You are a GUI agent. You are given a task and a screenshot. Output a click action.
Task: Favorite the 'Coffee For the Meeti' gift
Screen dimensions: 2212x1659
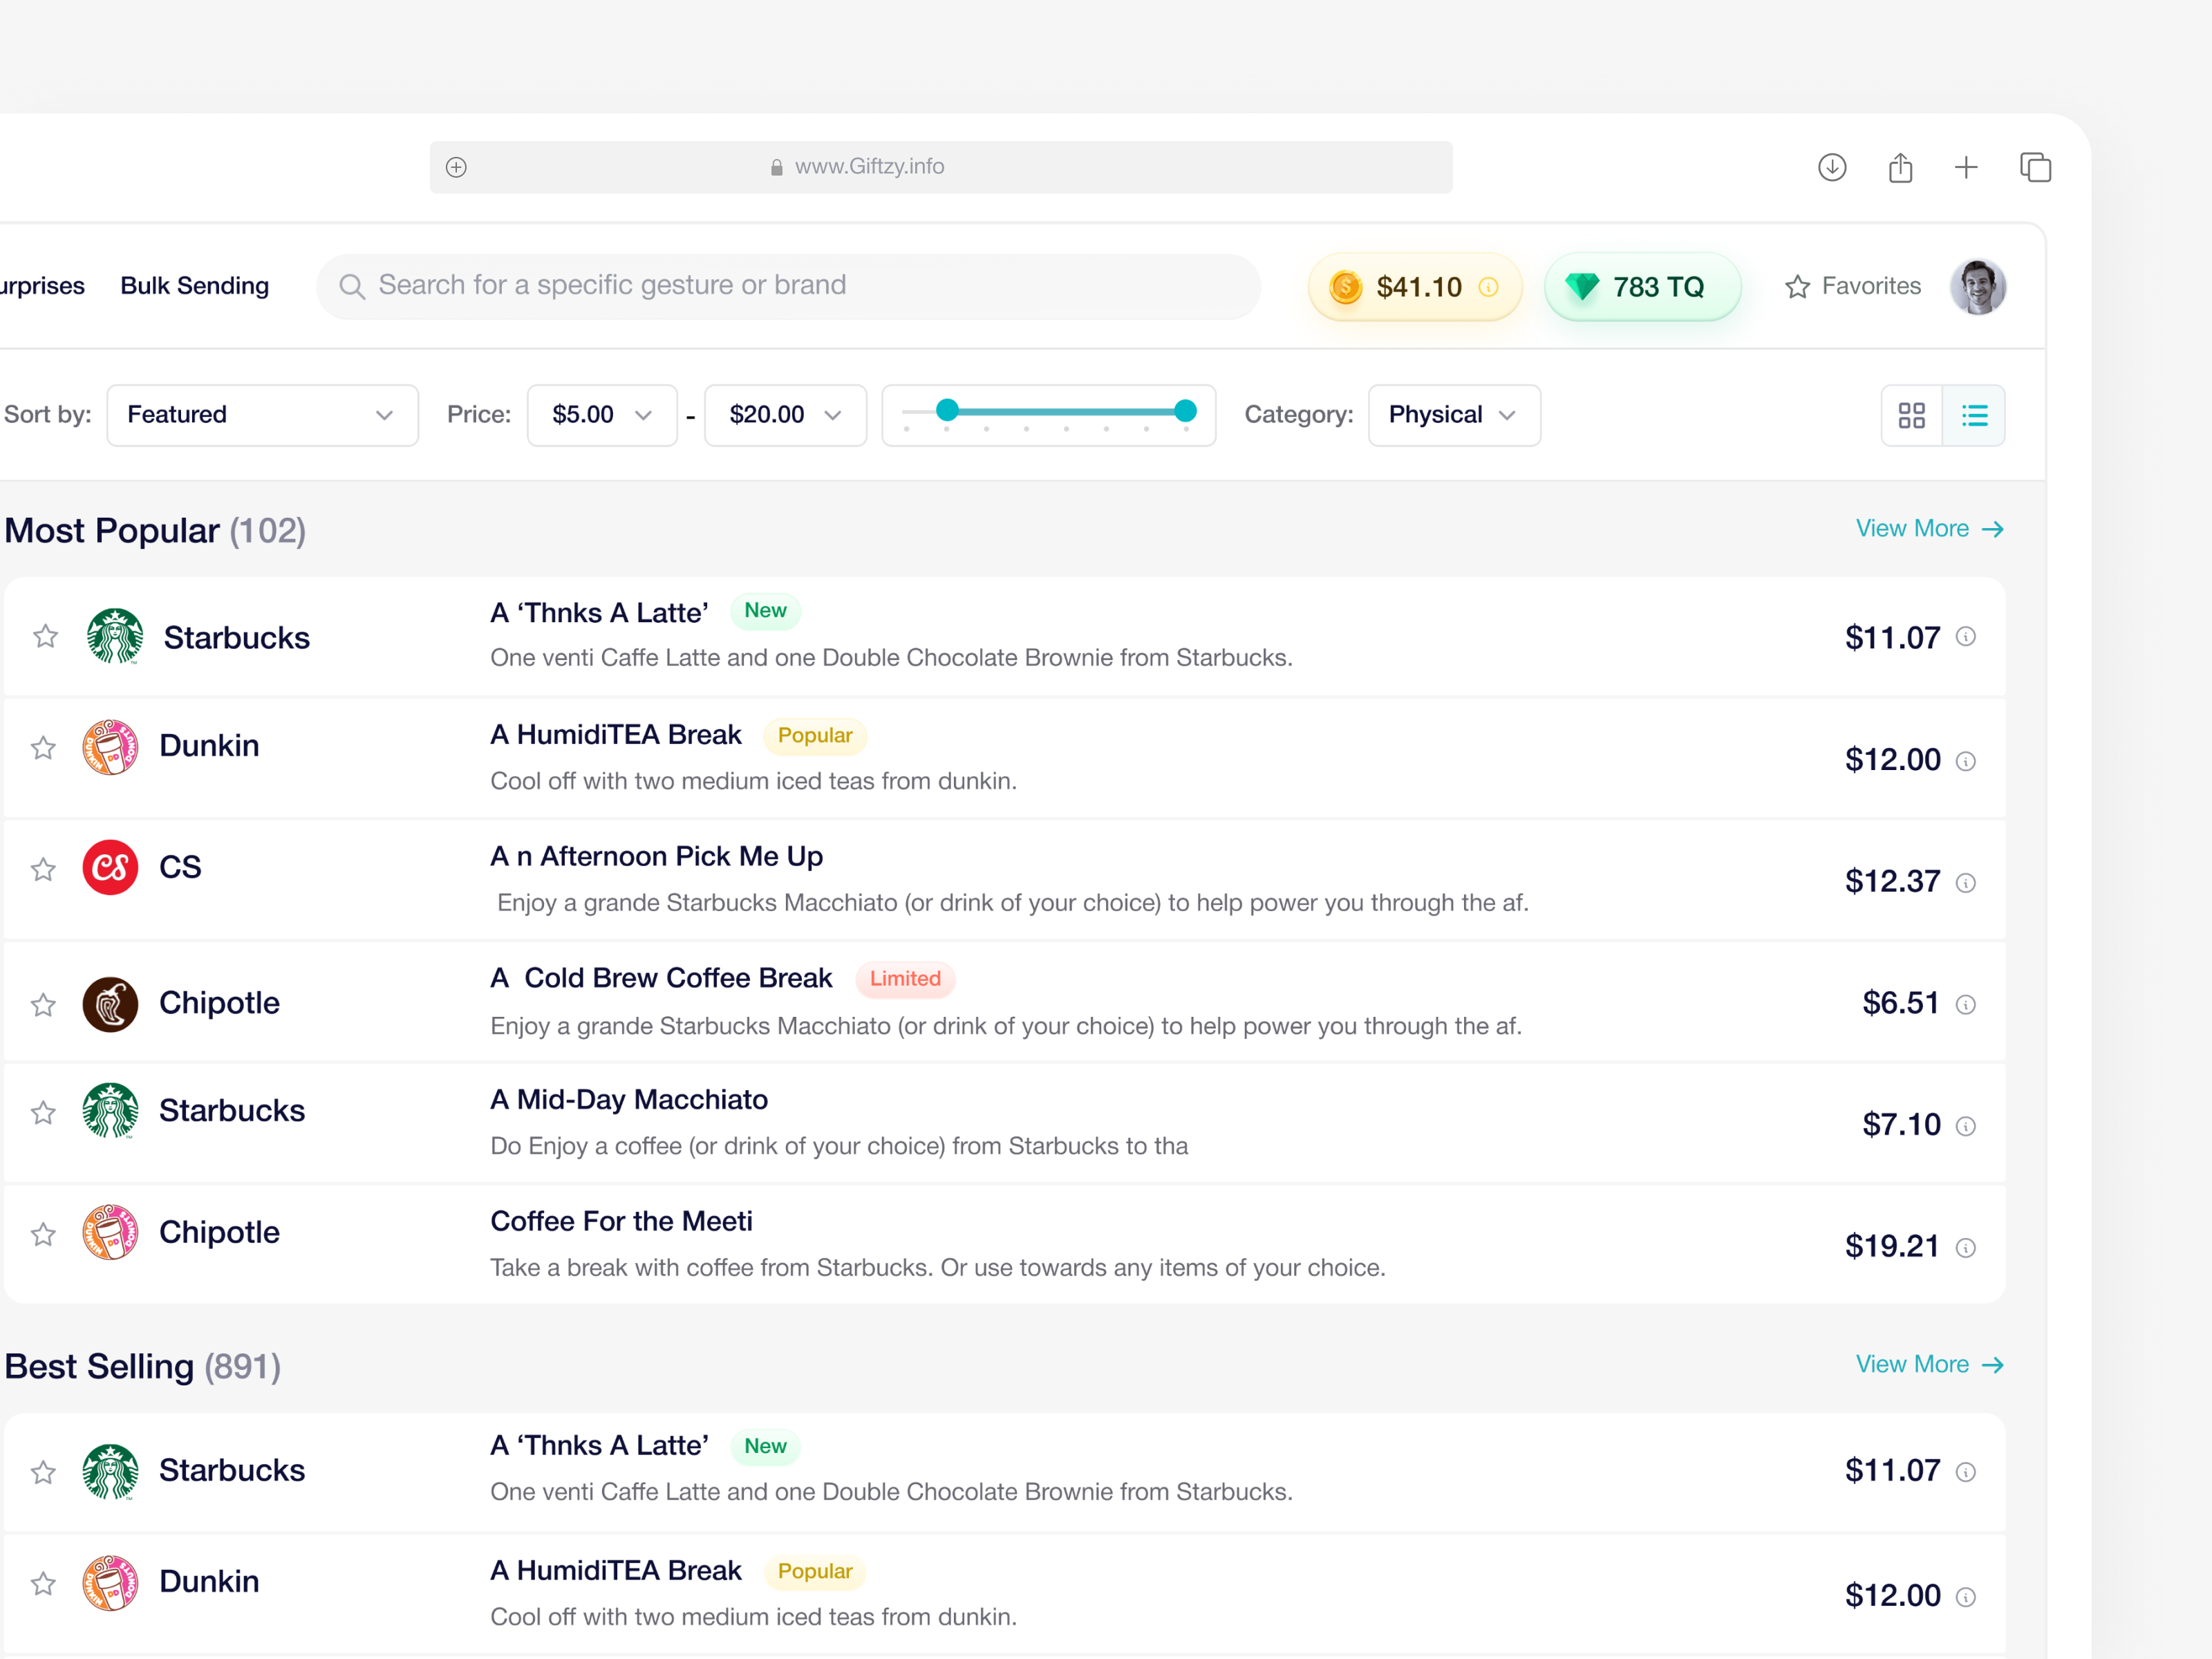point(43,1234)
